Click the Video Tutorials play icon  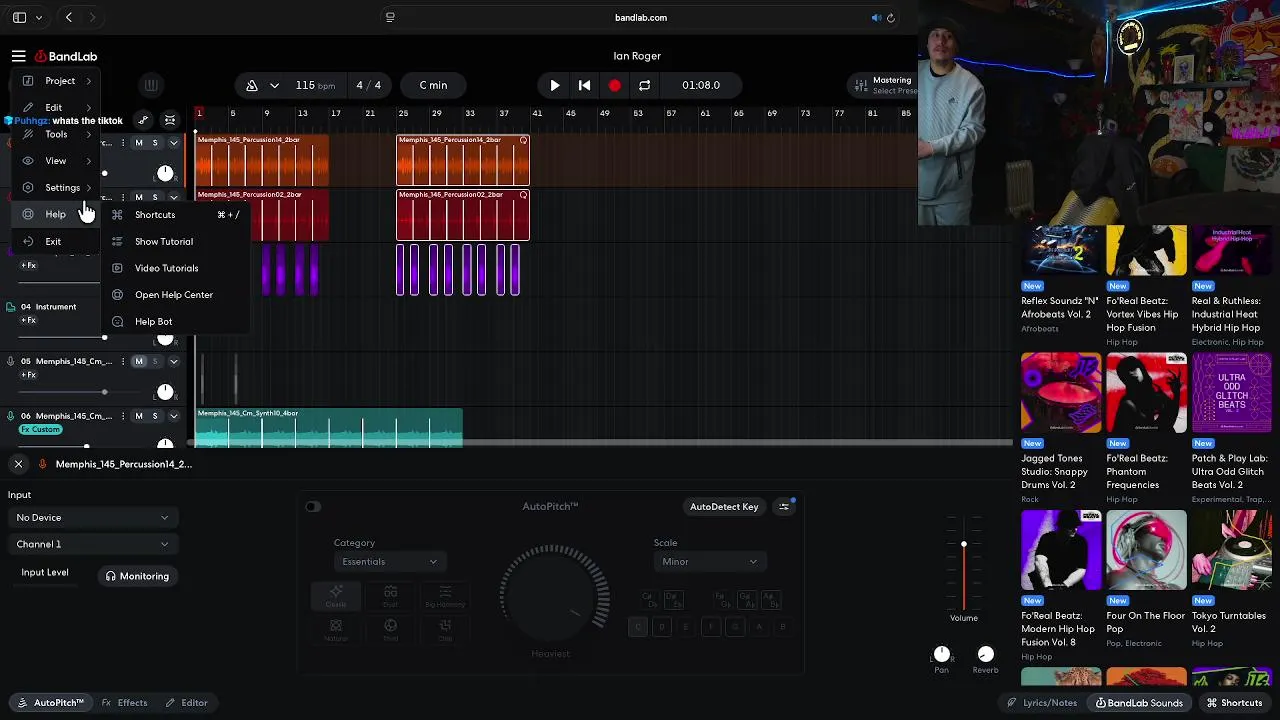117,268
